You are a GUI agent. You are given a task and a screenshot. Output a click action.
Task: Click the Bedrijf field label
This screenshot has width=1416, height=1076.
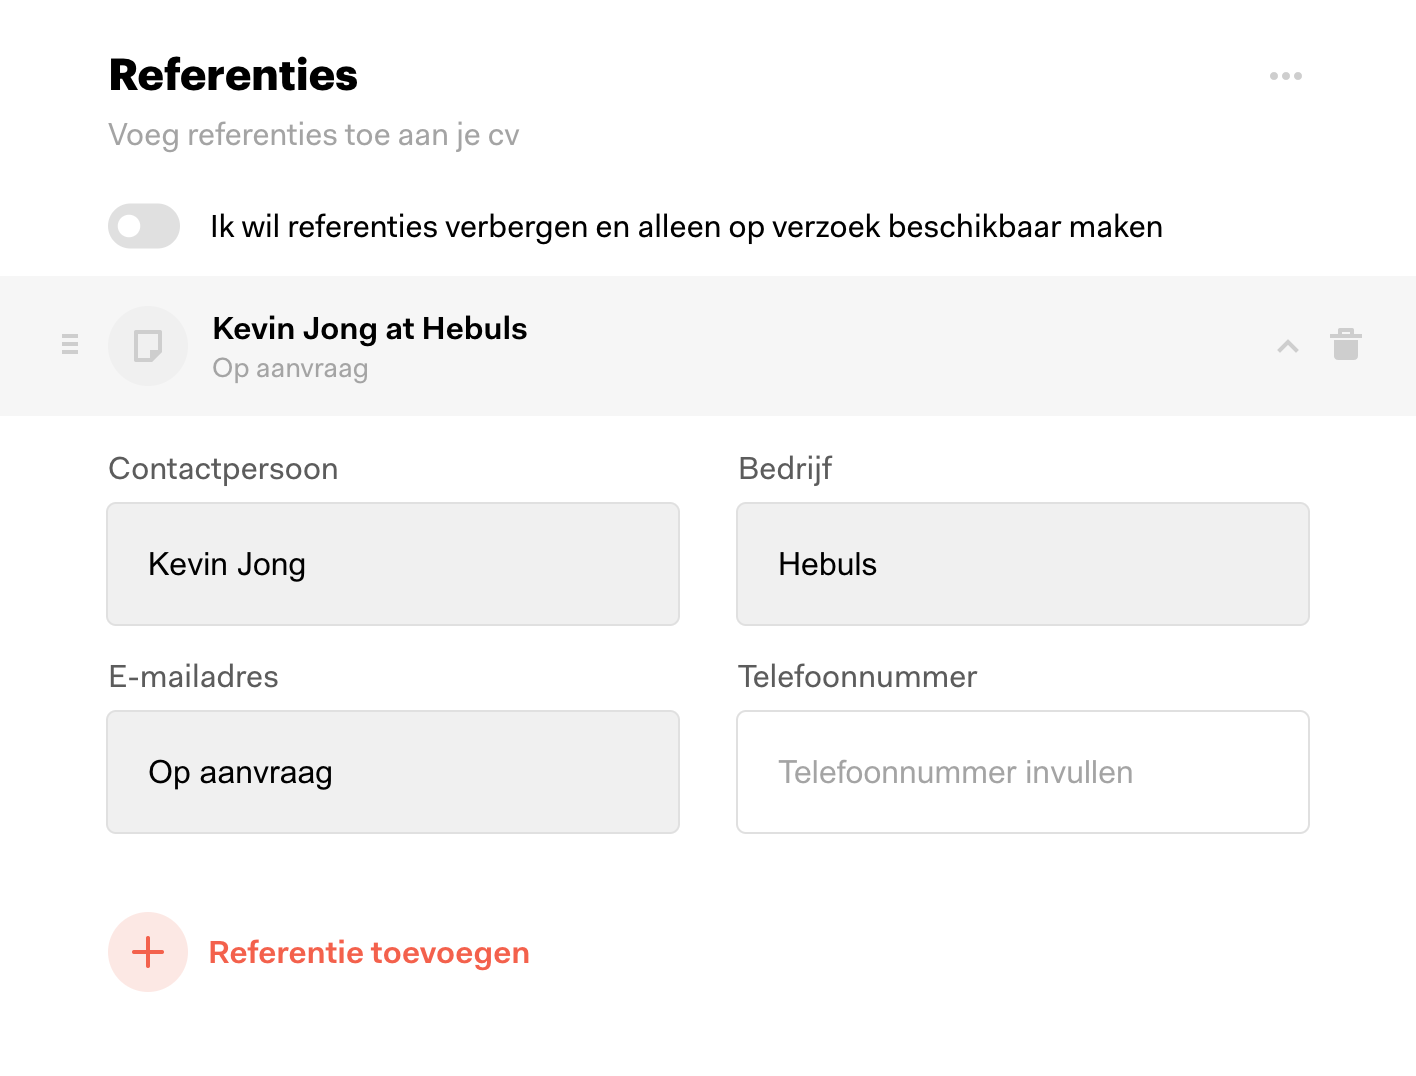tap(785, 469)
